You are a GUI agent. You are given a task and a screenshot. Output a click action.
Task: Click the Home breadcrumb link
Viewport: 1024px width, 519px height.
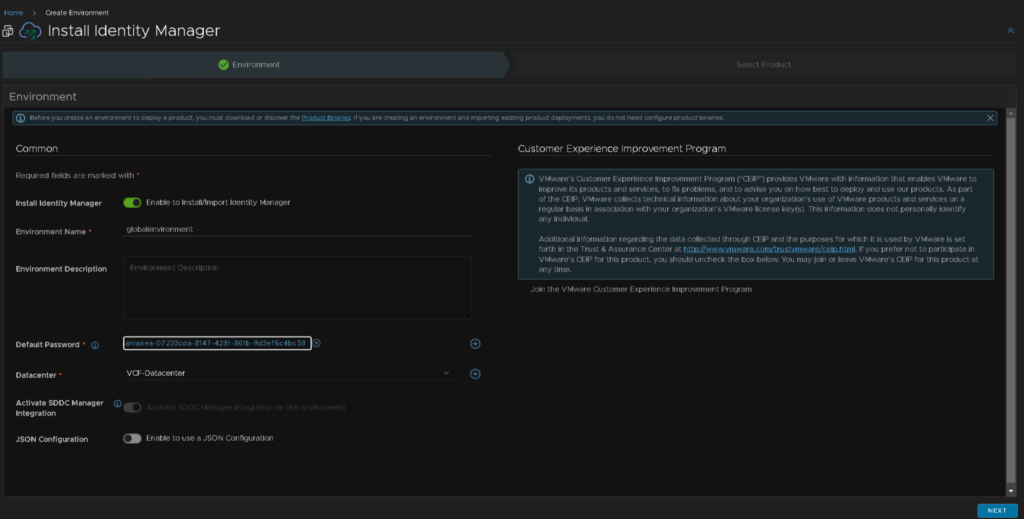pos(13,12)
